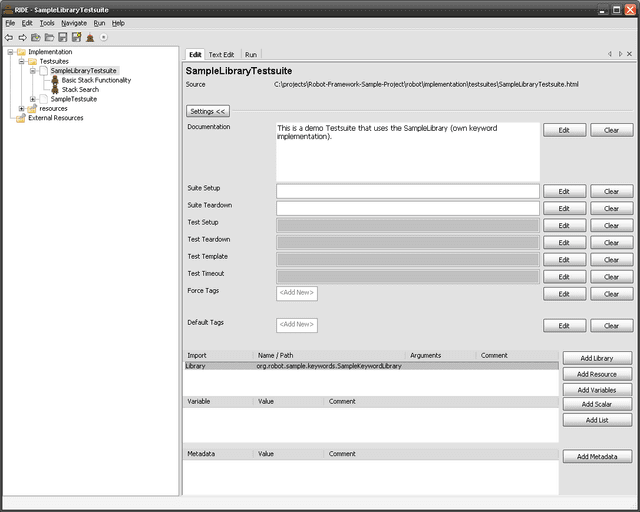Click the Open Test Suite toolbar icon
Screen dimensions: 640x512
coord(35,37)
